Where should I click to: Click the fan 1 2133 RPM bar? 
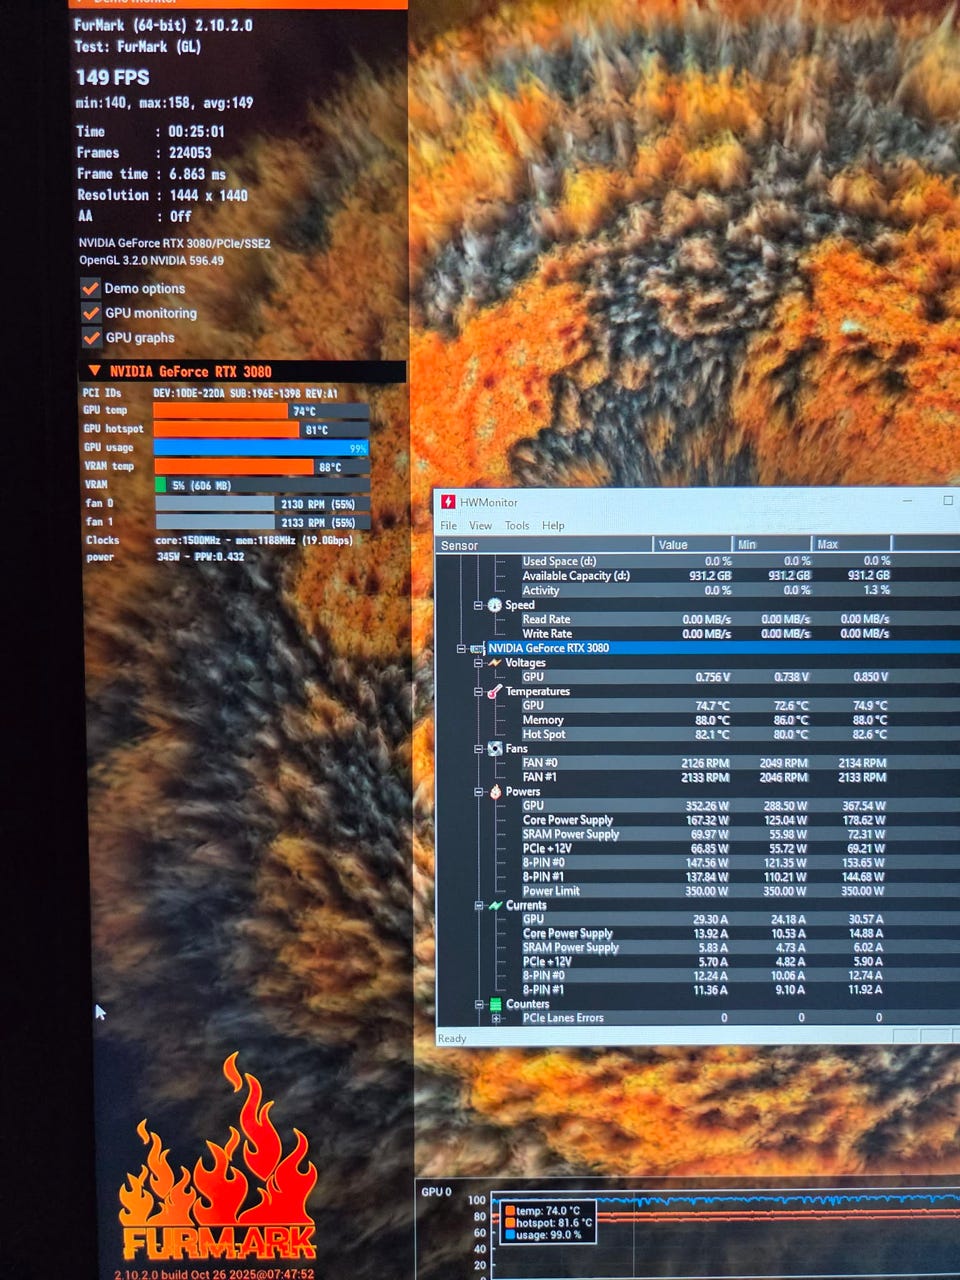click(262, 522)
